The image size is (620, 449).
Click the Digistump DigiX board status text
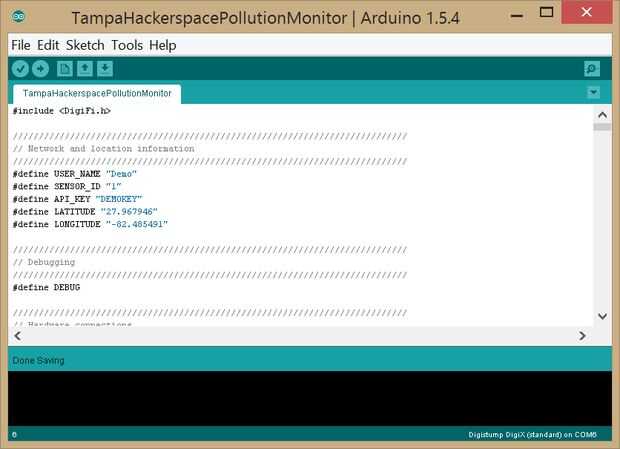tap(532, 435)
